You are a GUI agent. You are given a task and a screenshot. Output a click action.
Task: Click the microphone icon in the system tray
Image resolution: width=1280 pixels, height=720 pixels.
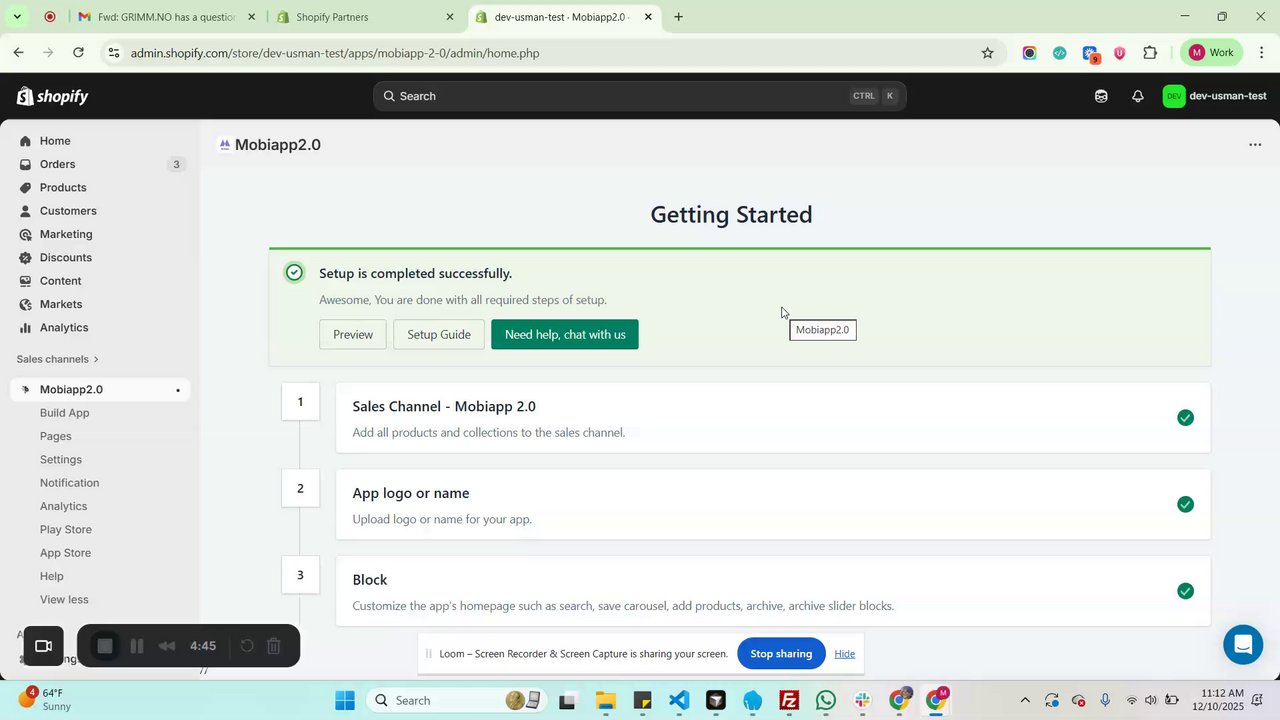click(x=1105, y=701)
